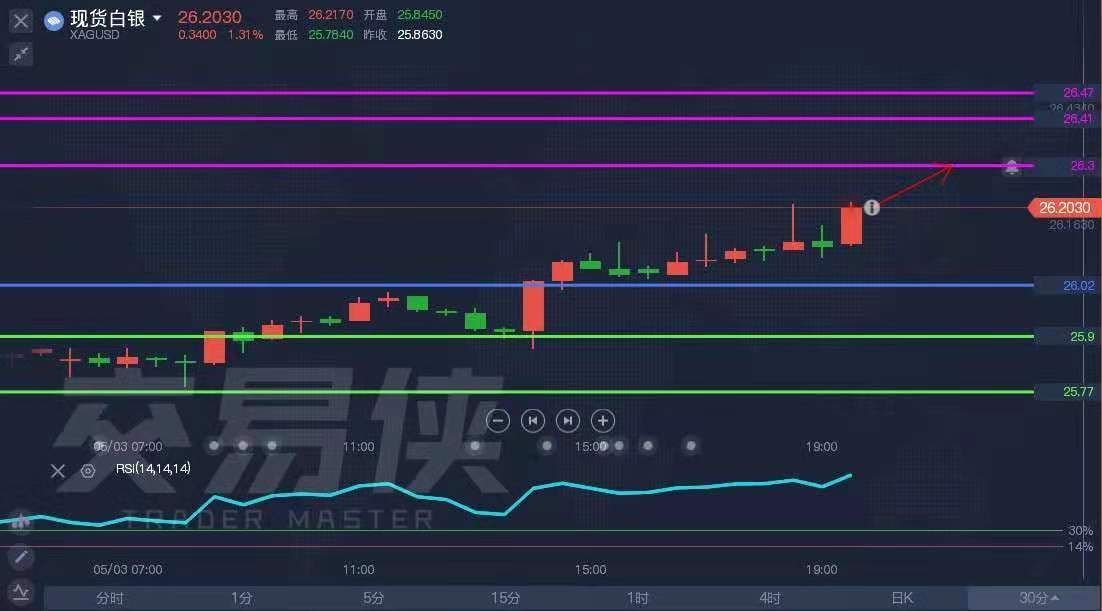Screen dimensions: 1102x611
Task: Switch to the 日K timeframe
Action: [x=902, y=598]
